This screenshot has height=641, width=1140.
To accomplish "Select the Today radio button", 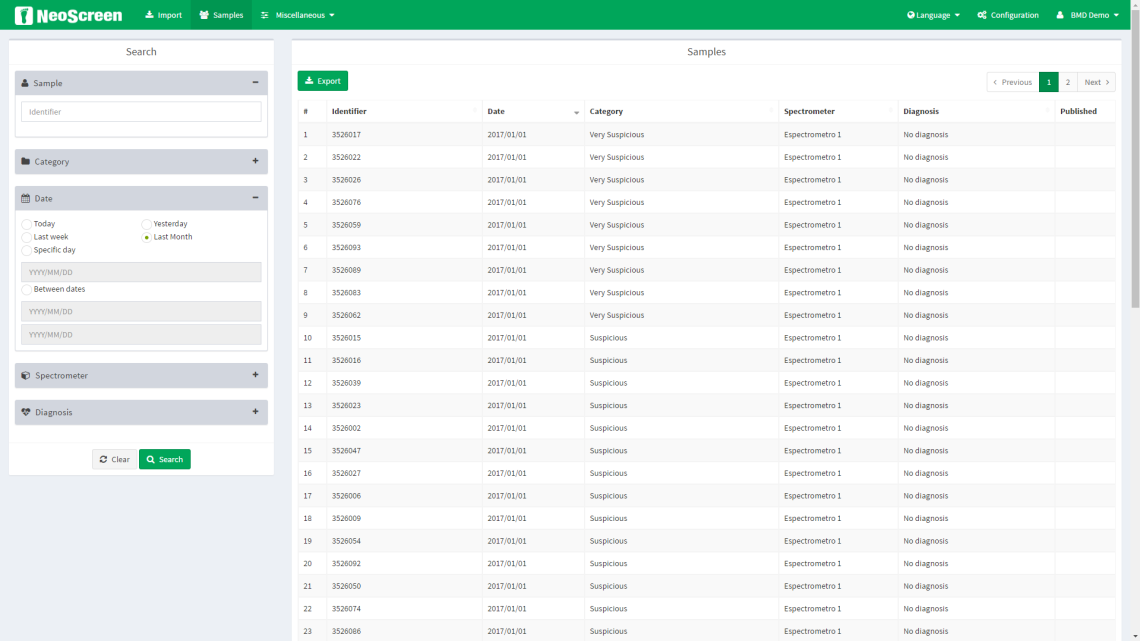I will click(27, 225).
